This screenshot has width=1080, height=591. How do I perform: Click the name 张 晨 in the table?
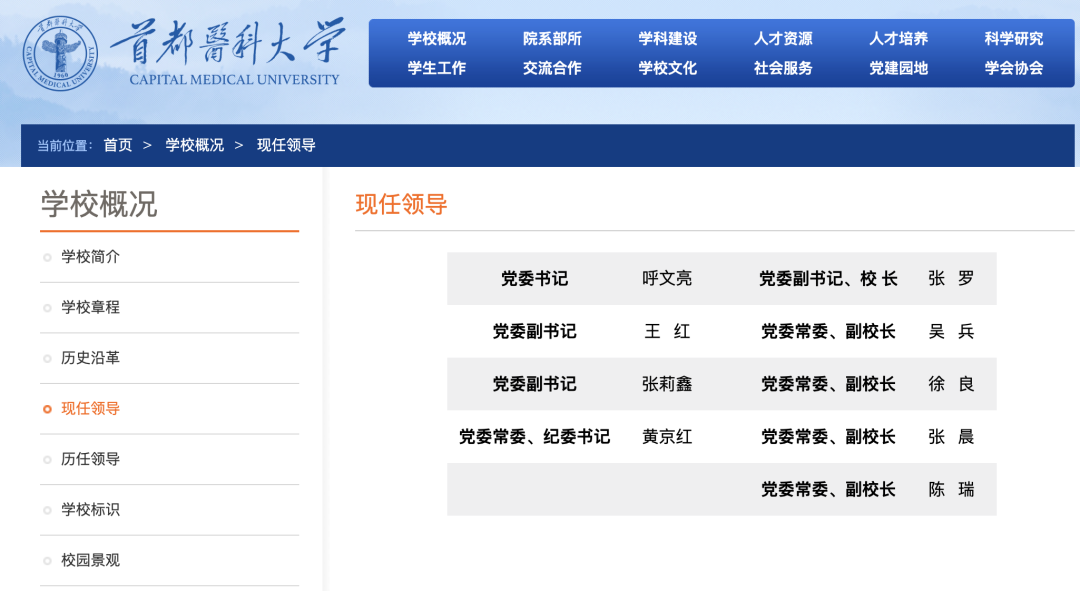951,437
